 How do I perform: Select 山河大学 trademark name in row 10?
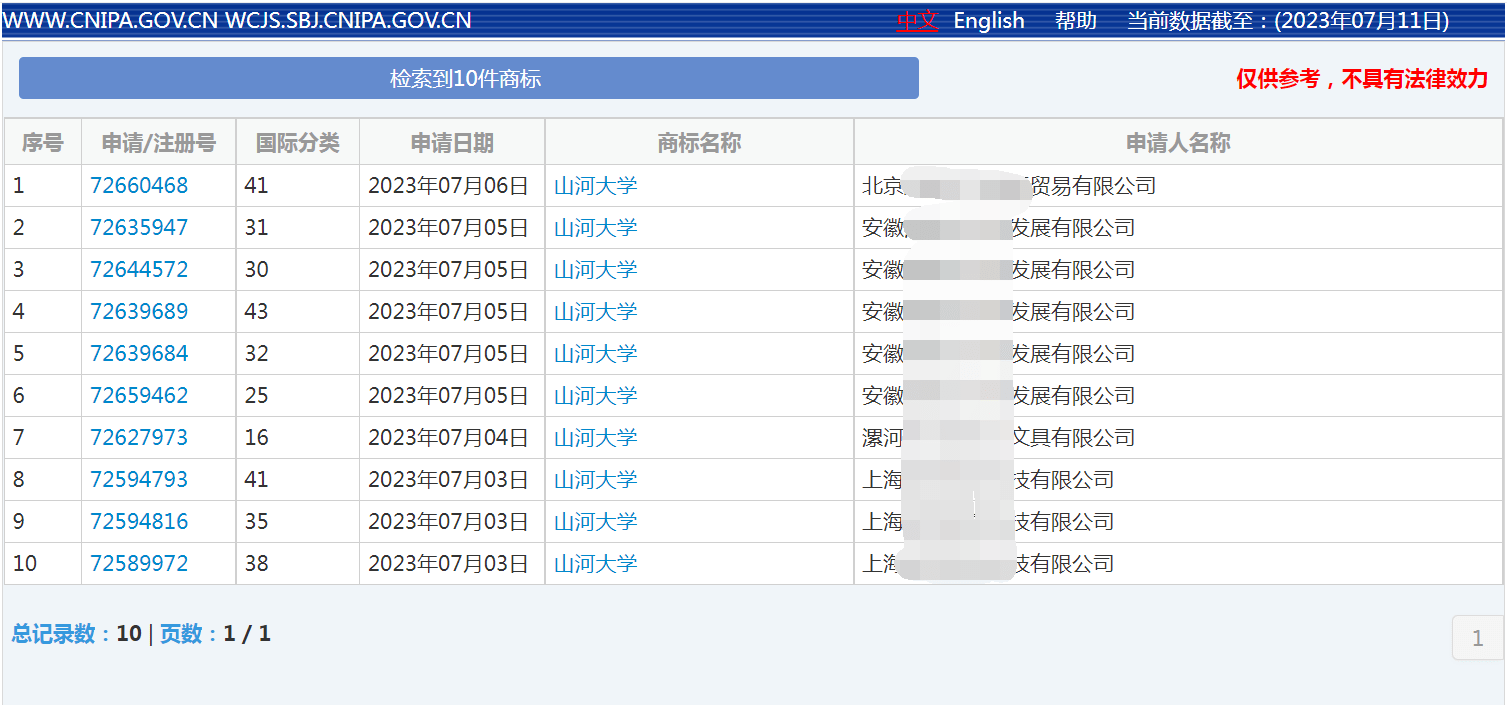[595, 564]
